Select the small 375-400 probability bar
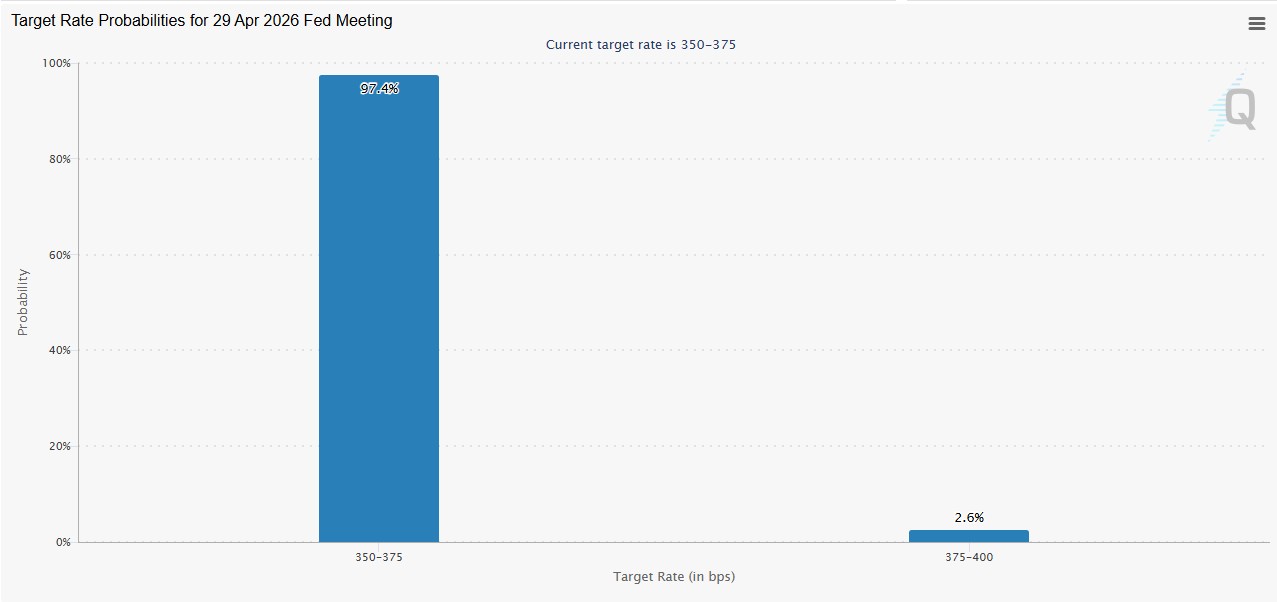The width and height of the screenshot is (1277, 602). click(x=968, y=536)
